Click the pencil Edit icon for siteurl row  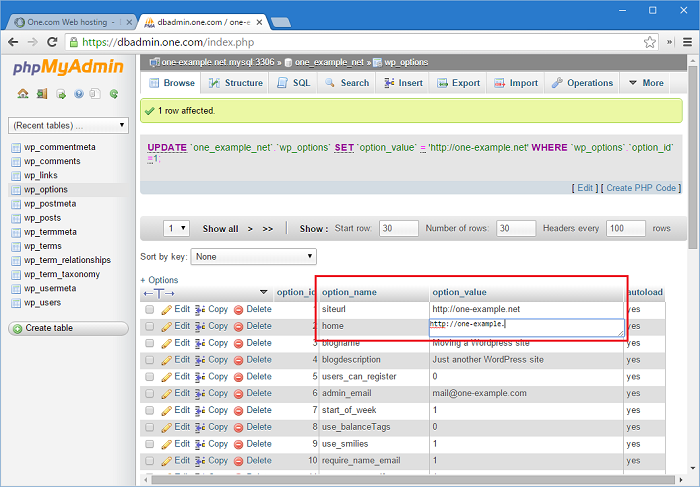click(x=167, y=310)
